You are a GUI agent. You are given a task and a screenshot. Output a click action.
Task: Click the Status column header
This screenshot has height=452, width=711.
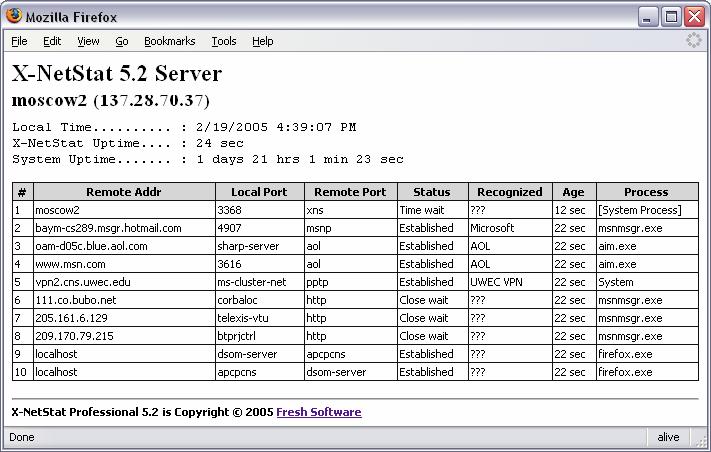tap(432, 192)
